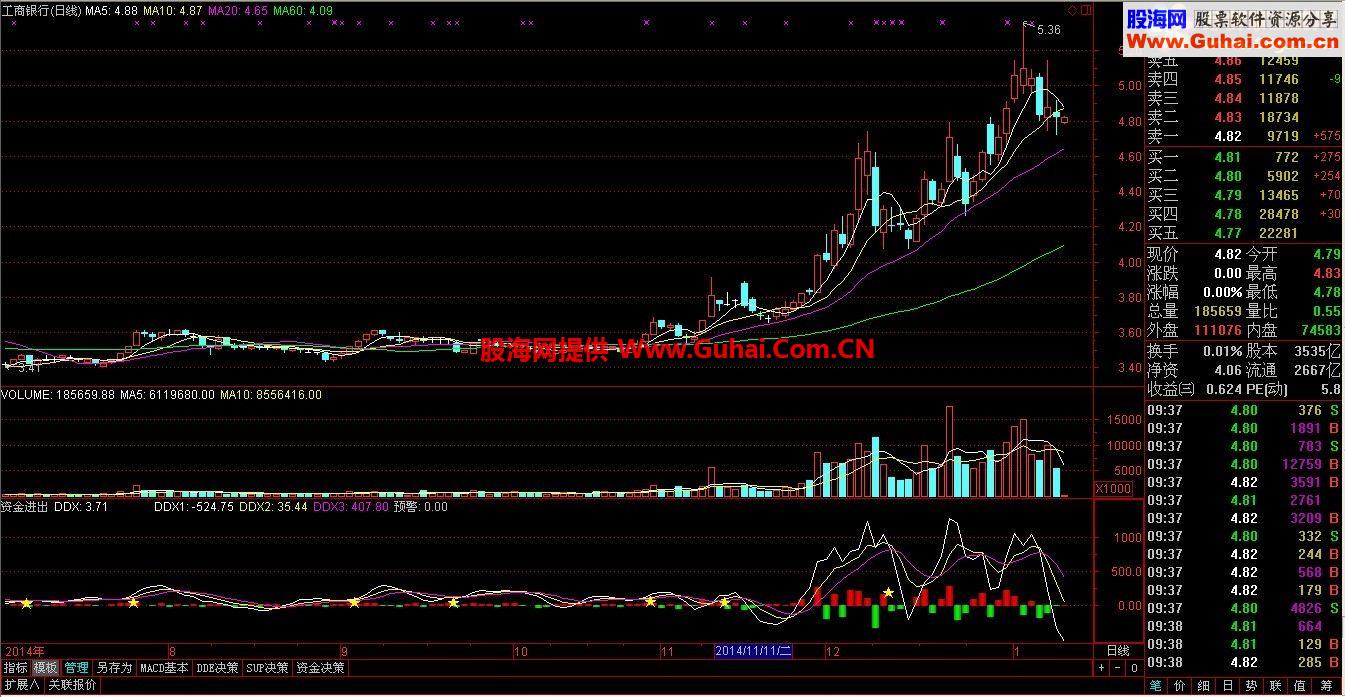Open the 管理 management tab
The width and height of the screenshot is (1345, 697).
(77, 667)
